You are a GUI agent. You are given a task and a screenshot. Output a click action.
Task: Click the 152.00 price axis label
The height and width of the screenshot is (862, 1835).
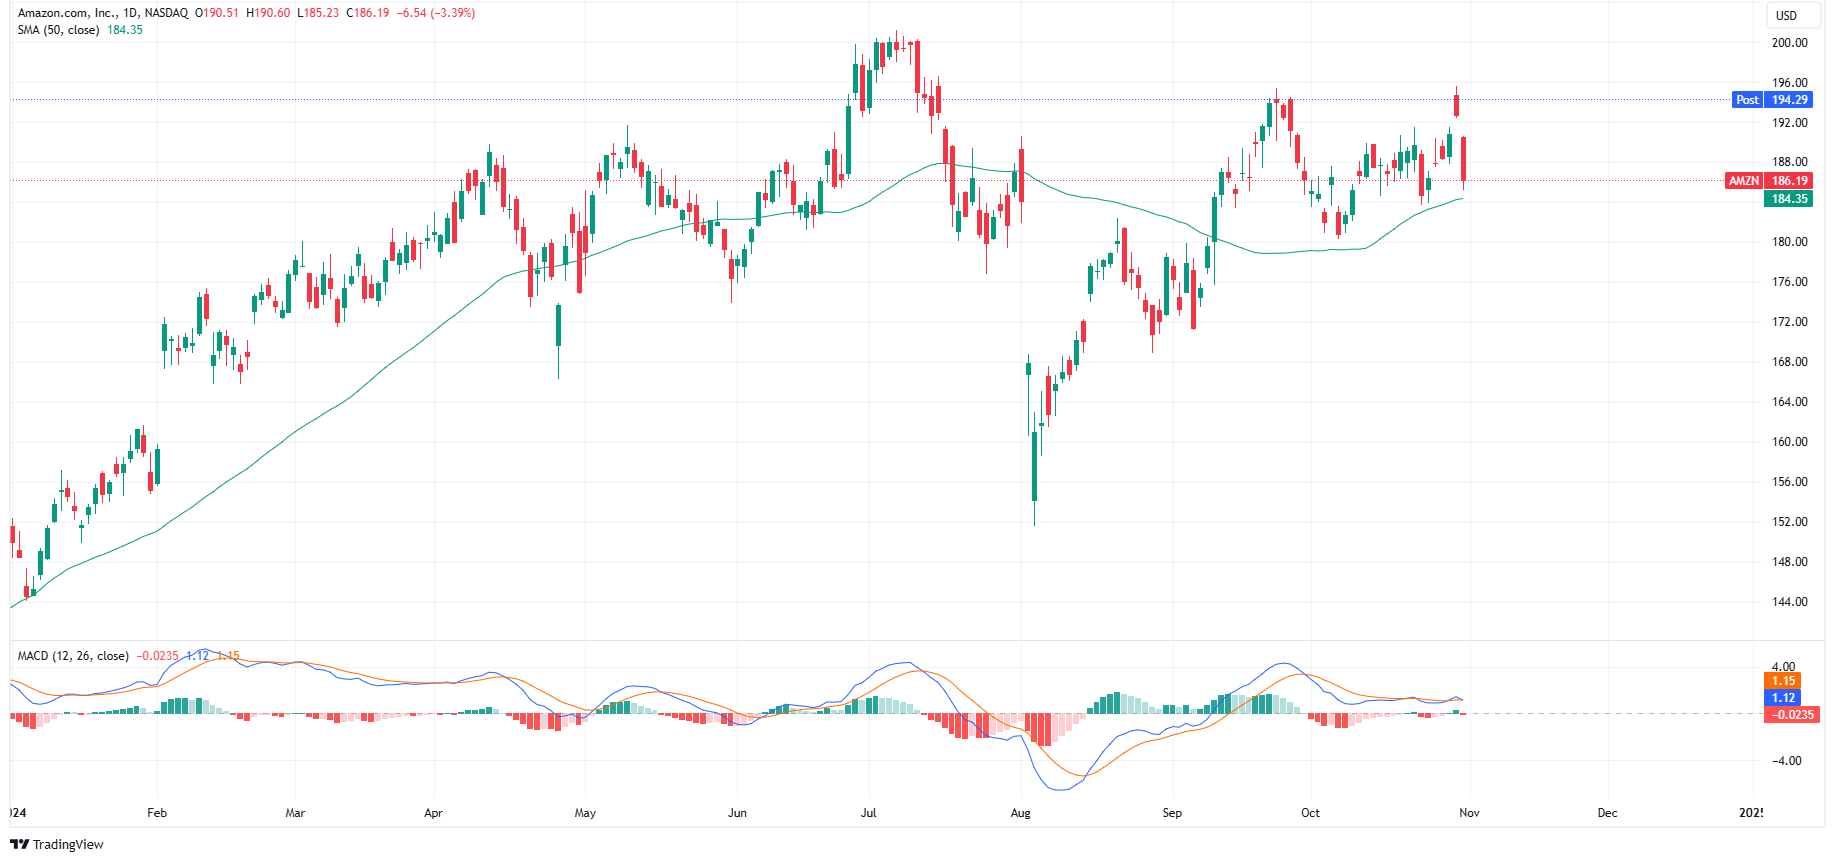coord(1789,522)
